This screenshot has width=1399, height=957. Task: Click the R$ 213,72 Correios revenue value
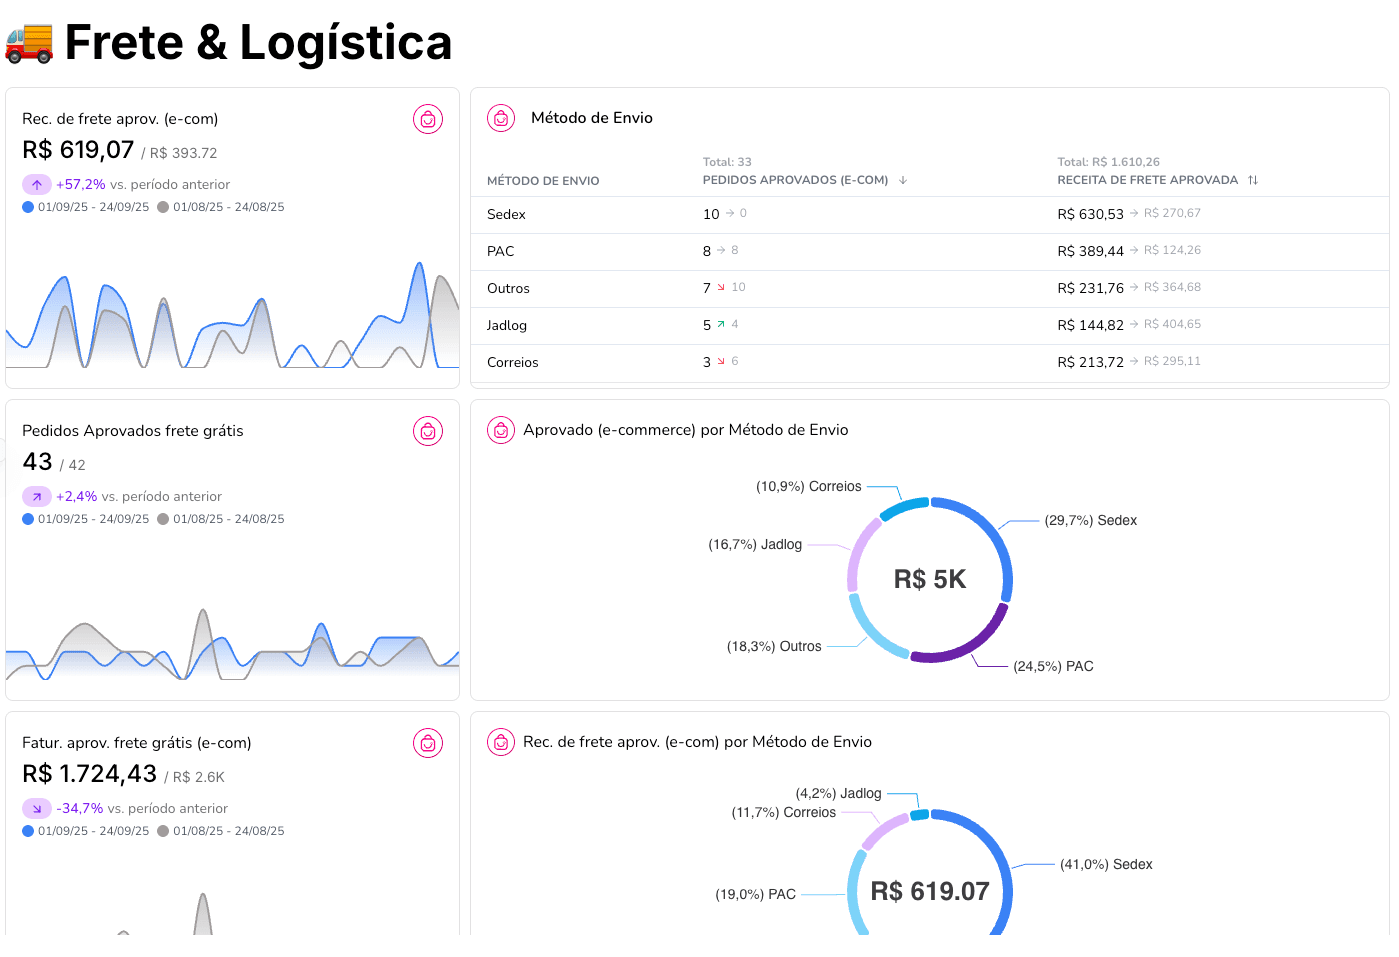[x=1090, y=362]
